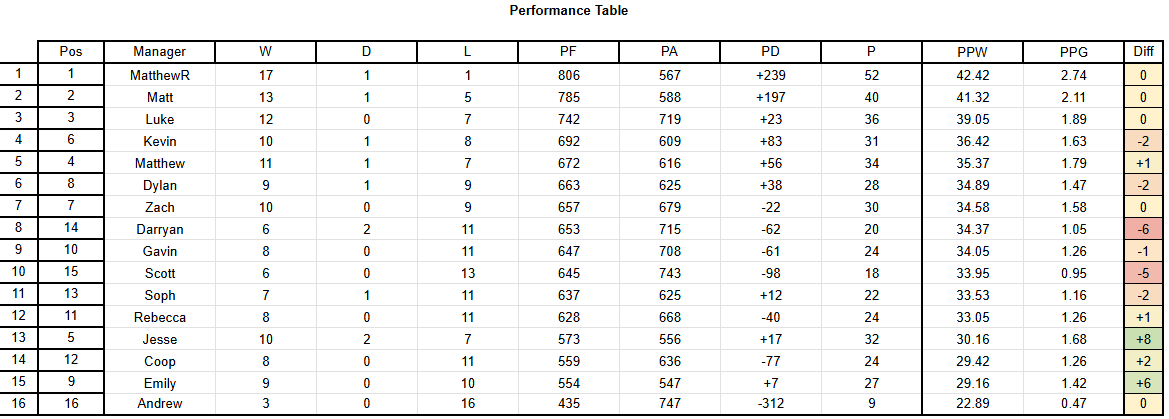Click Darryan's red -6 Diff cell
Viewport: 1169px width, 419px height.
1141,229
